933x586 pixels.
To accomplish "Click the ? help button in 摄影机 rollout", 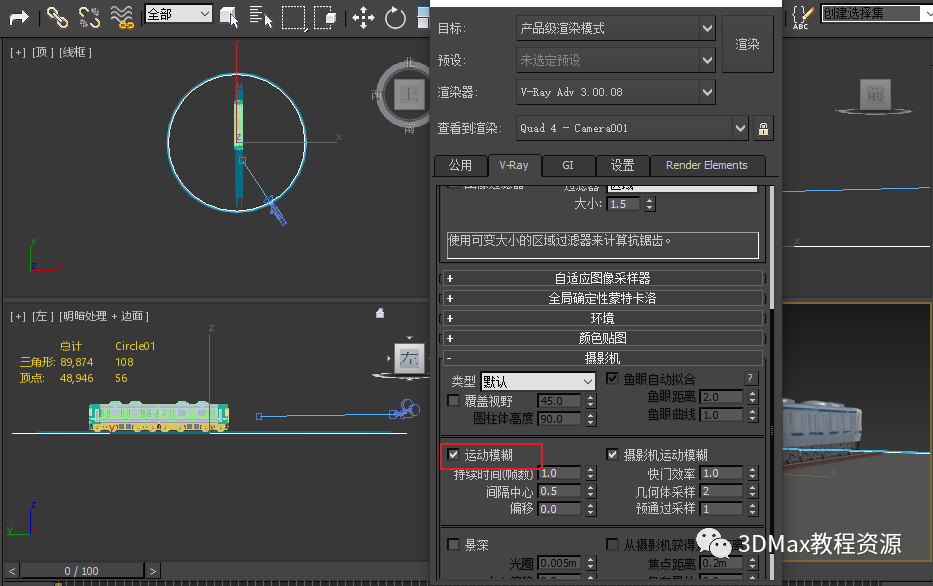I will point(750,378).
